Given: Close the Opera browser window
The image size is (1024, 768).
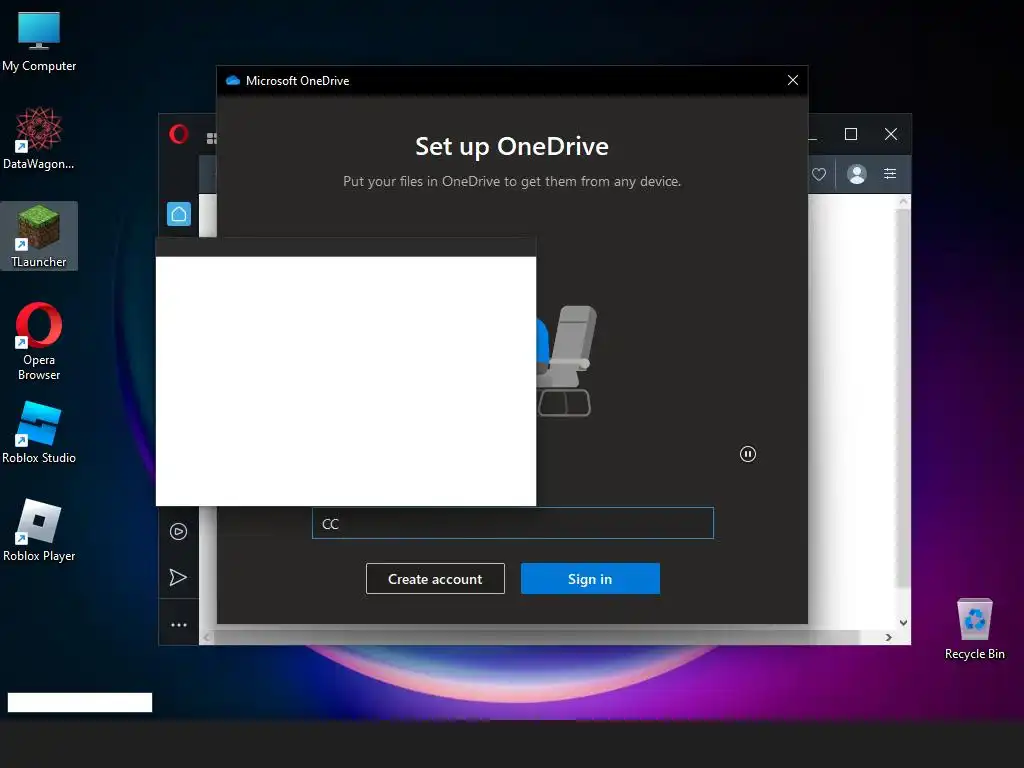Looking at the screenshot, I should [891, 135].
